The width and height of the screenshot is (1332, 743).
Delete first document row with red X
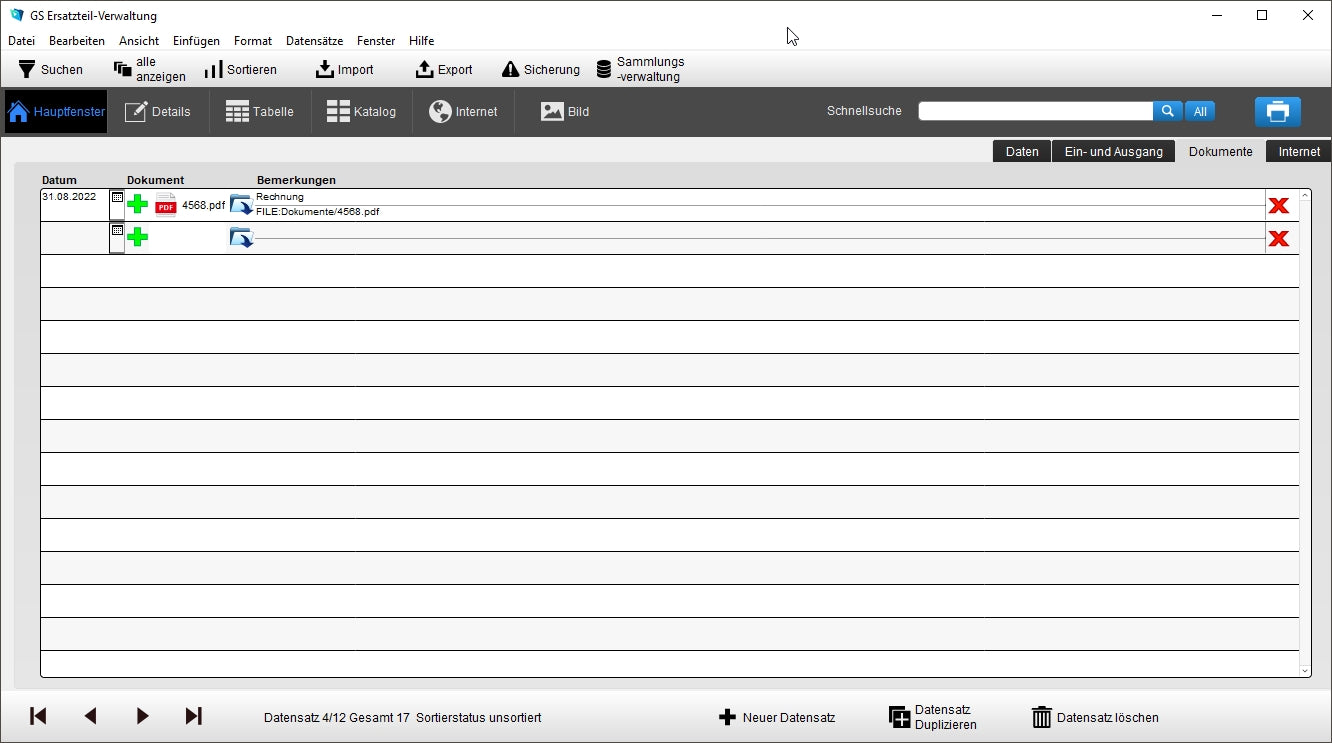pyautogui.click(x=1278, y=206)
